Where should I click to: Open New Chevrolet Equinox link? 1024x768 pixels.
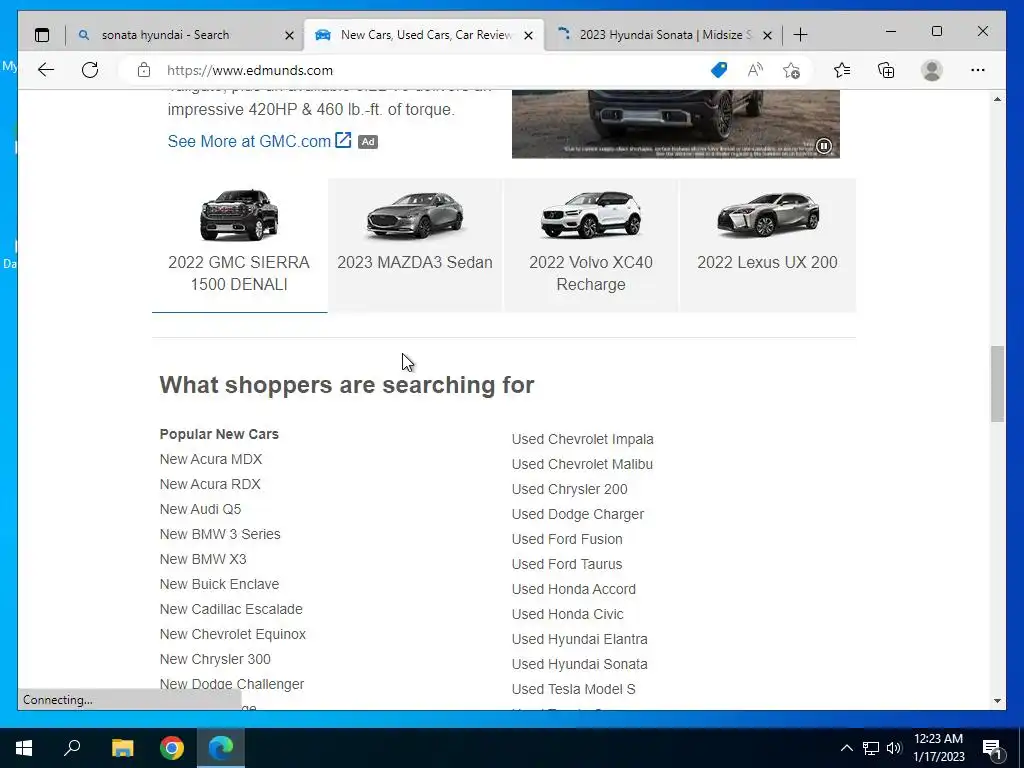click(x=232, y=634)
